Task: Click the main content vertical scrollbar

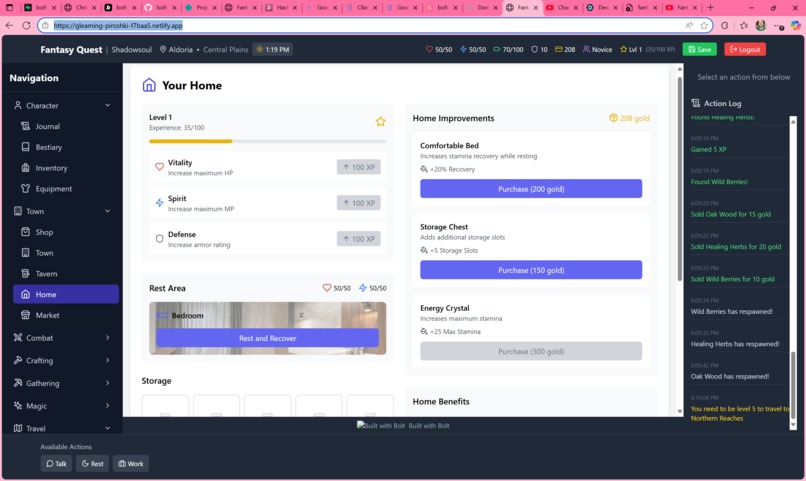Action: point(680,179)
